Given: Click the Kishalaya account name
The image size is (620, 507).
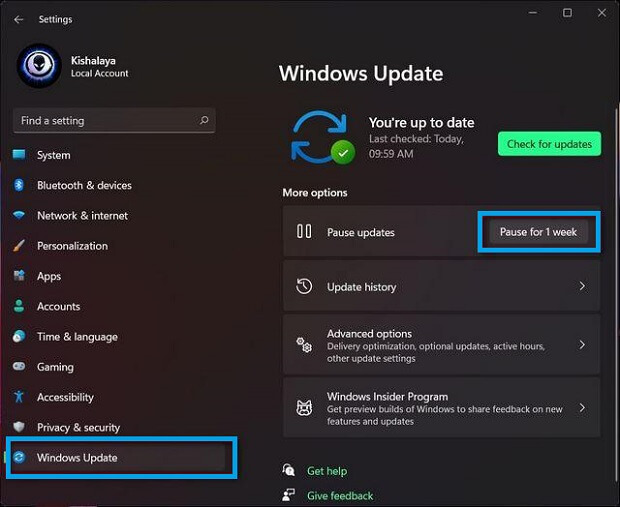Looking at the screenshot, I should [93, 61].
